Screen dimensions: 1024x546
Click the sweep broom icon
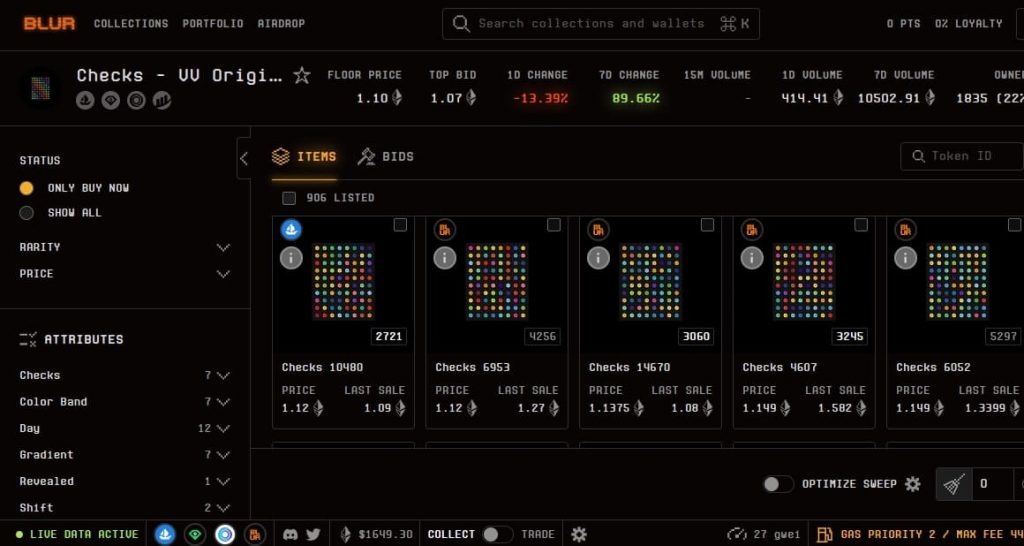954,485
